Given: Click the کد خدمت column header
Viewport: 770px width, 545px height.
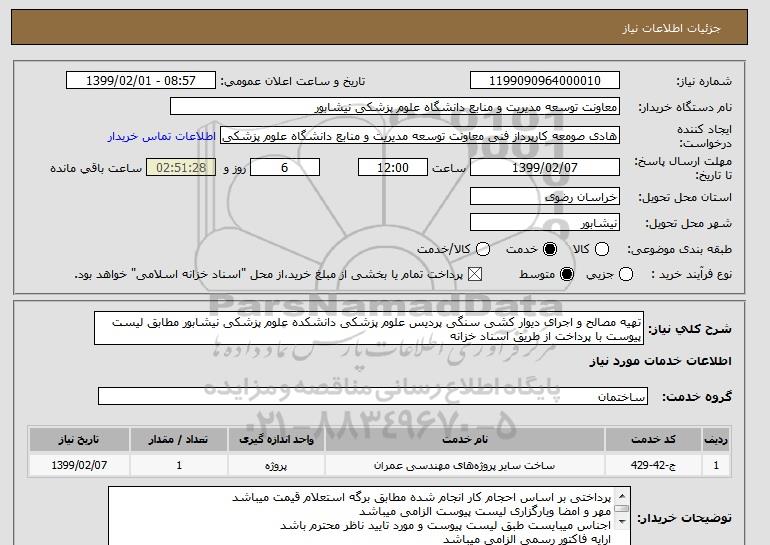Looking at the screenshot, I should click(x=653, y=439).
